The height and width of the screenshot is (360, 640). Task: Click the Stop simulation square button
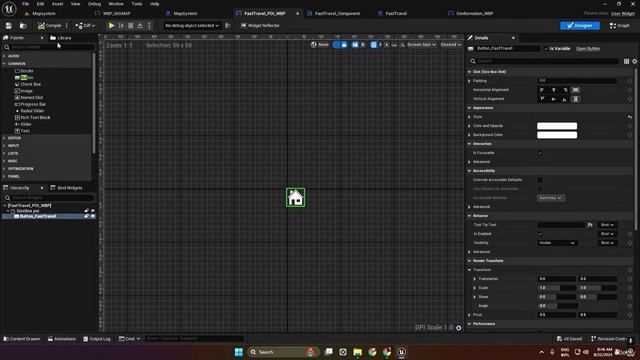(131, 26)
